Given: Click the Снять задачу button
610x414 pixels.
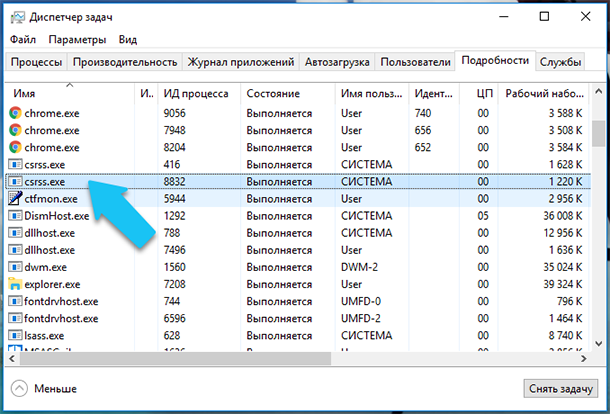Looking at the screenshot, I should tap(561, 389).
